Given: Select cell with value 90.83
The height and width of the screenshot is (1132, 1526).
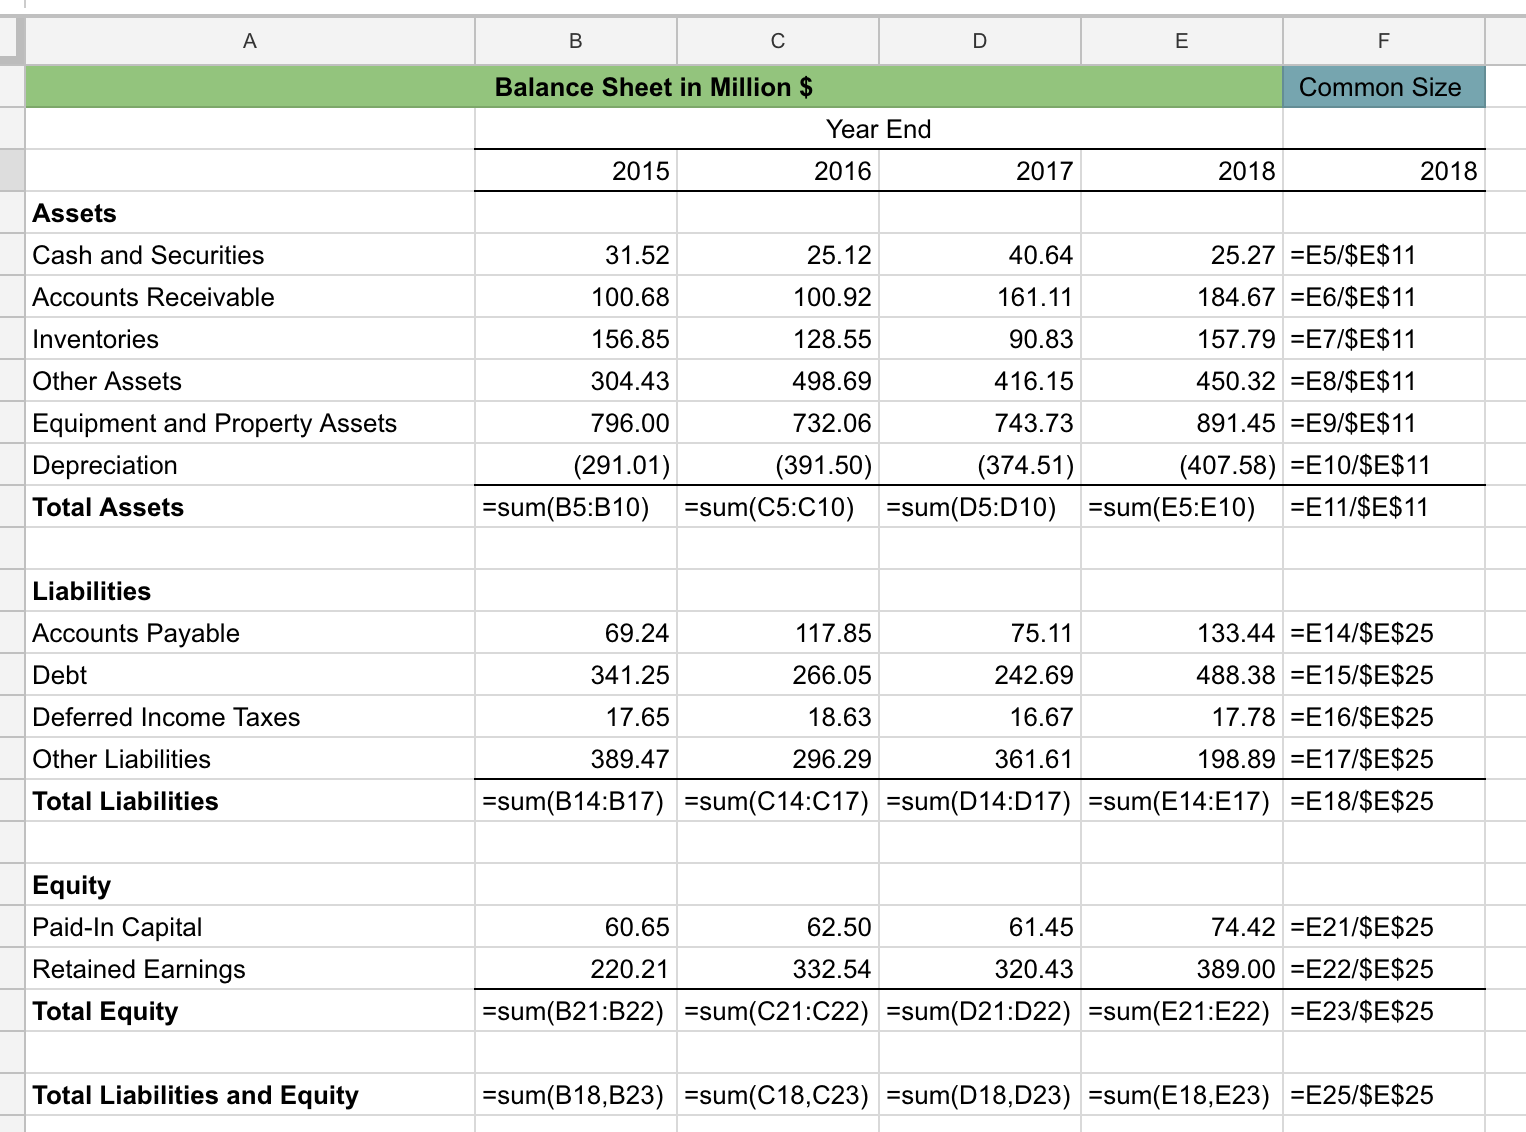Looking at the screenshot, I should tap(980, 339).
